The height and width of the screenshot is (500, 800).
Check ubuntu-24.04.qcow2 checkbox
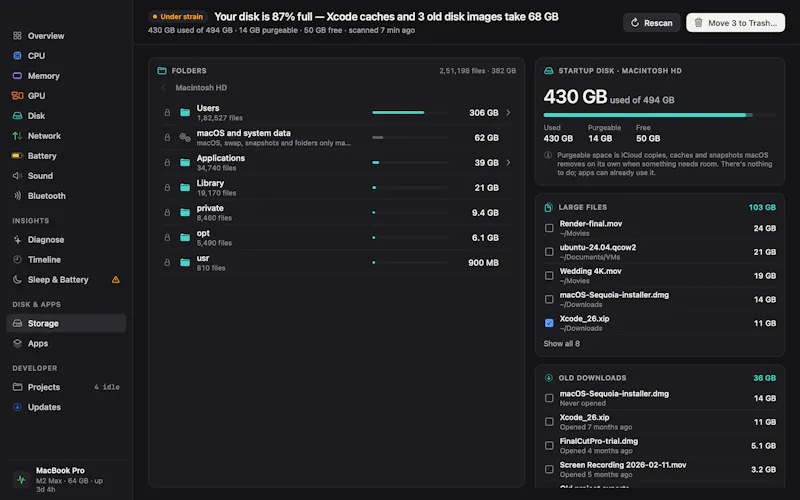[x=549, y=252]
